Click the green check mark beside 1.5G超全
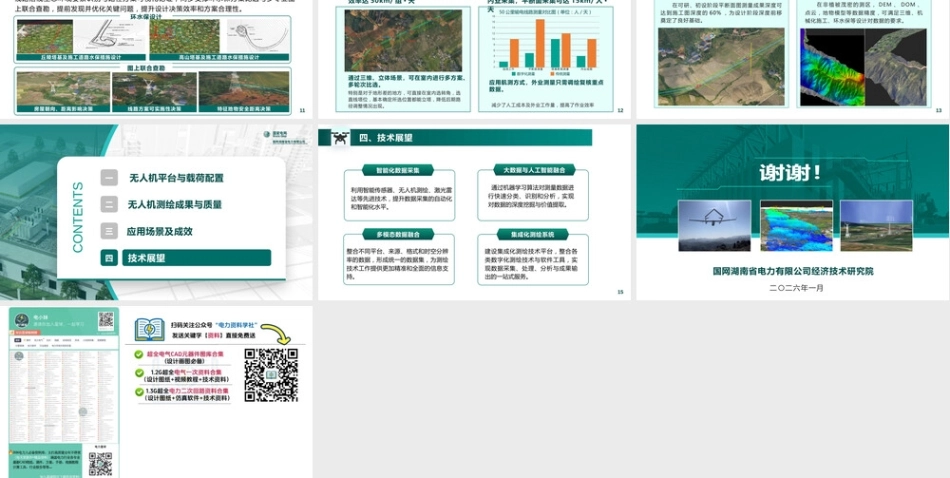The height and width of the screenshot is (478, 950). pyautogui.click(x=139, y=392)
